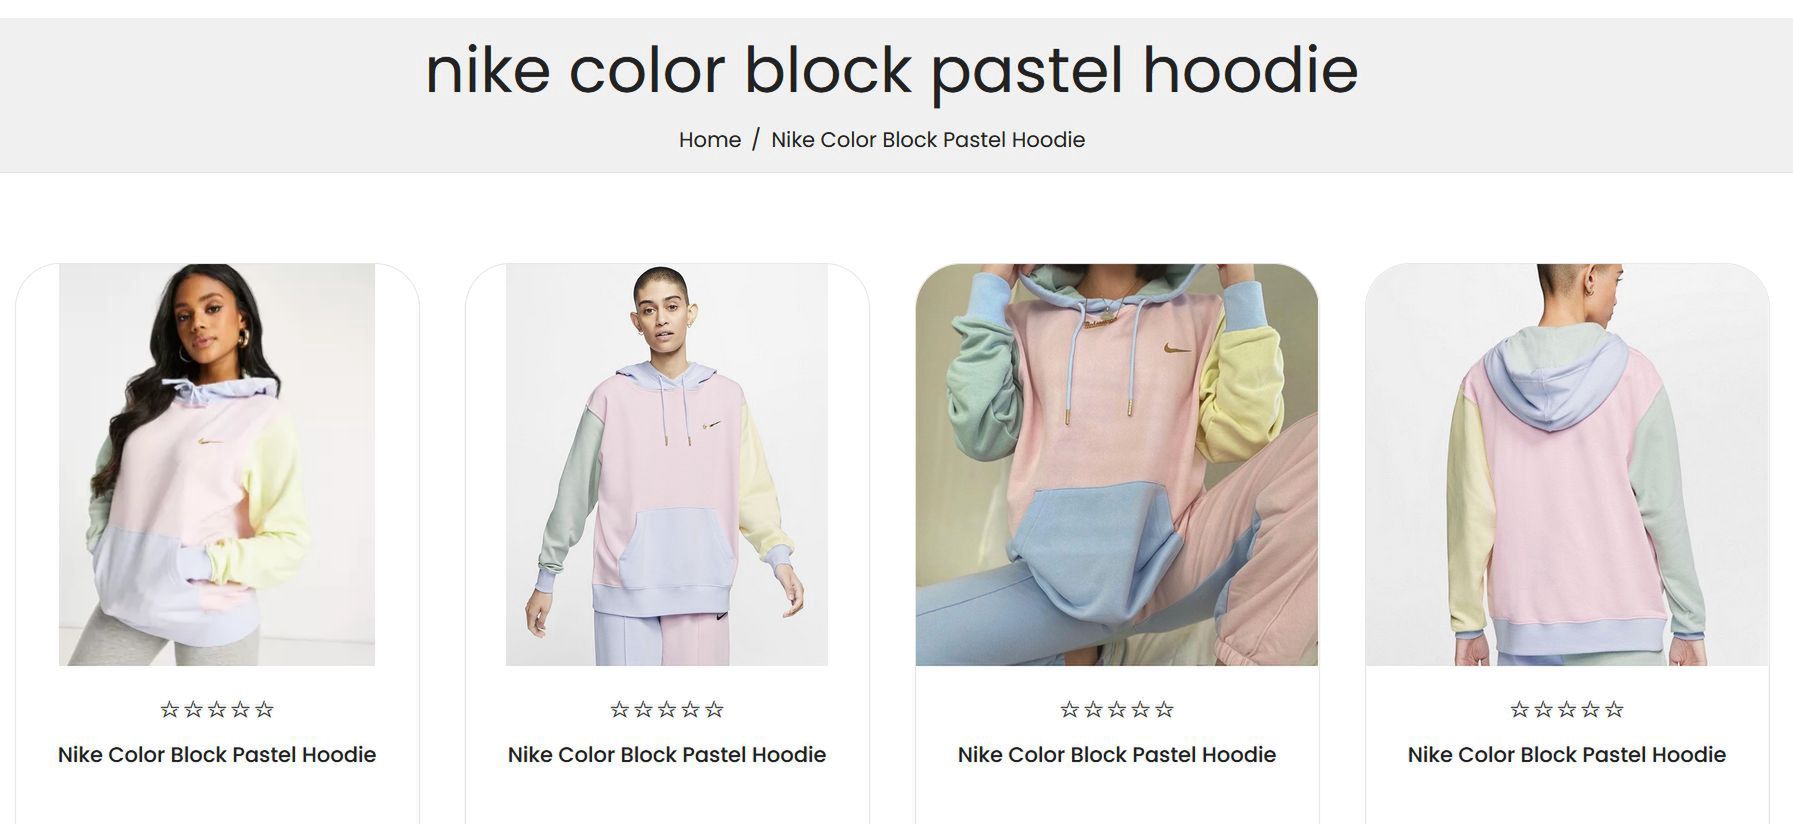
Task: Click the middle star under the seated close-up photo
Action: [1117, 710]
